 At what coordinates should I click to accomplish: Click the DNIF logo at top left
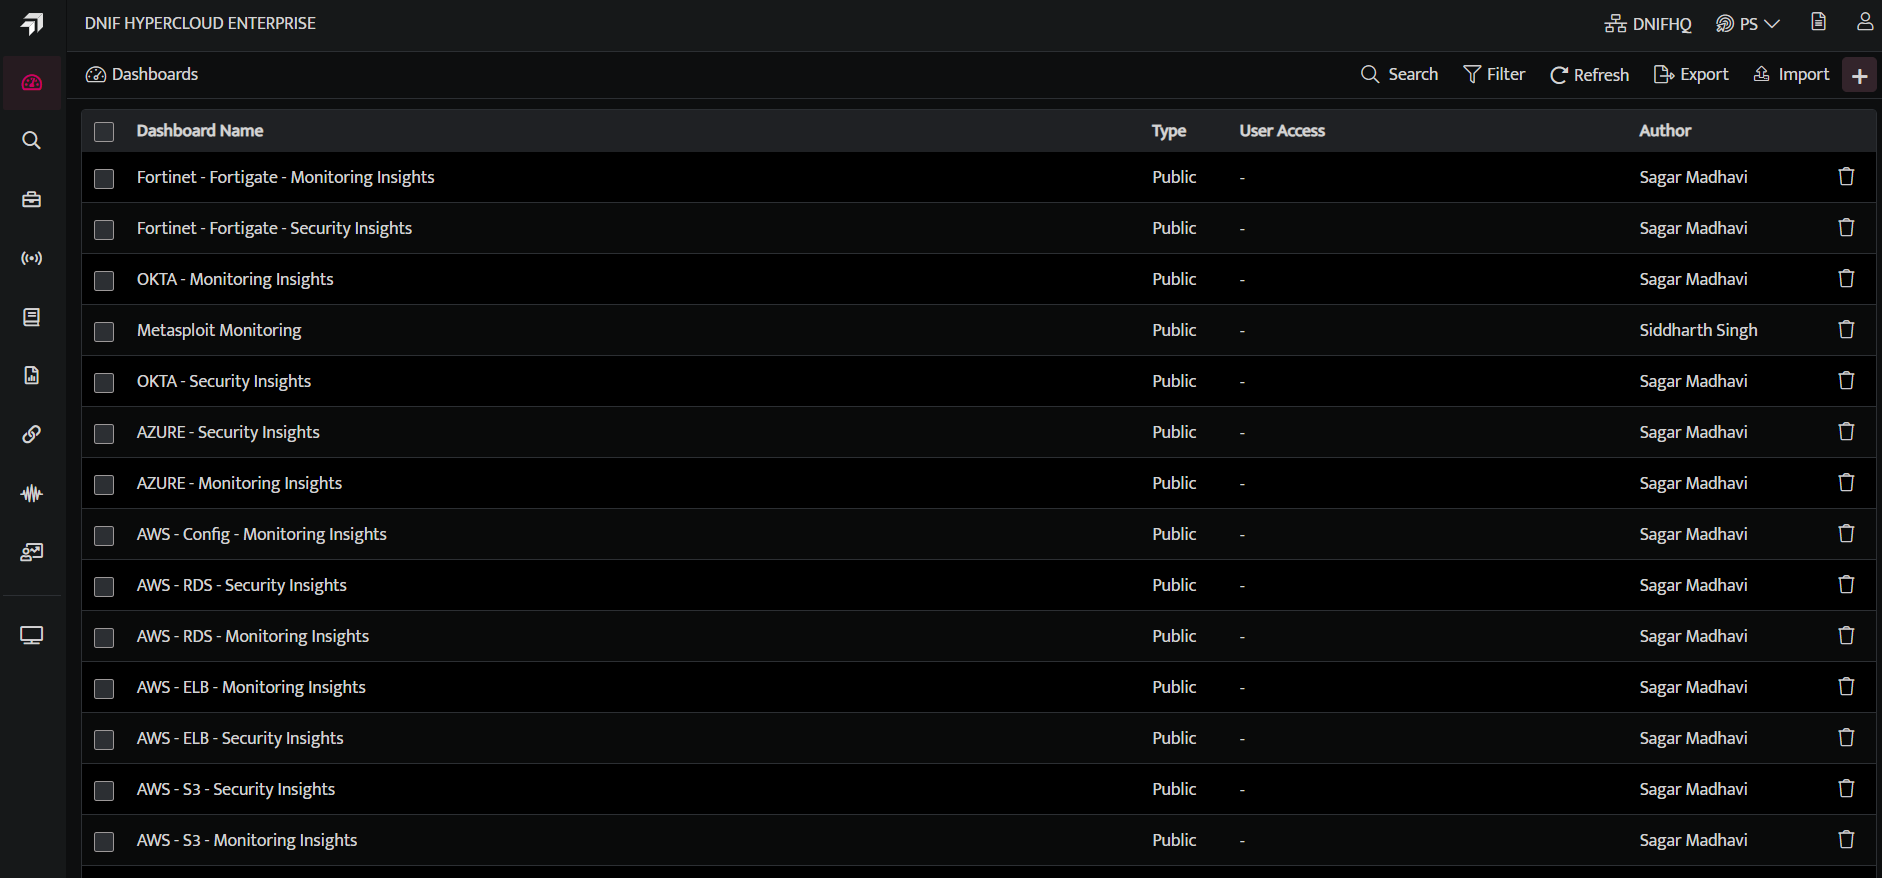tap(32, 24)
